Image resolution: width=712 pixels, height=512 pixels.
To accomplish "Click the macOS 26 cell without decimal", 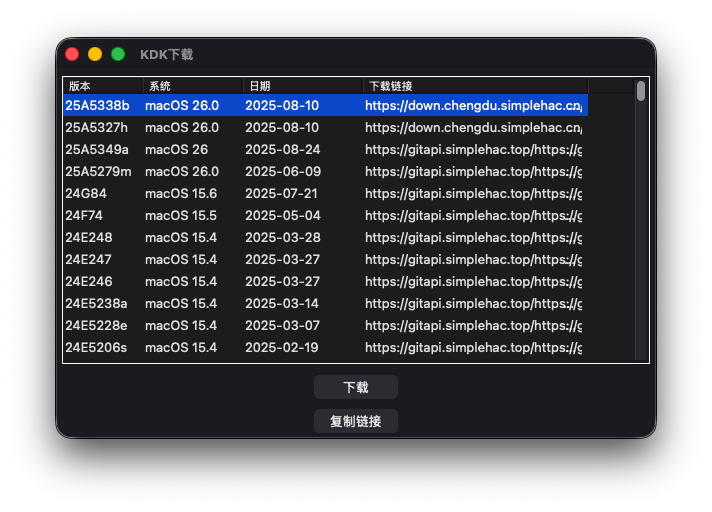I will 176,149.
